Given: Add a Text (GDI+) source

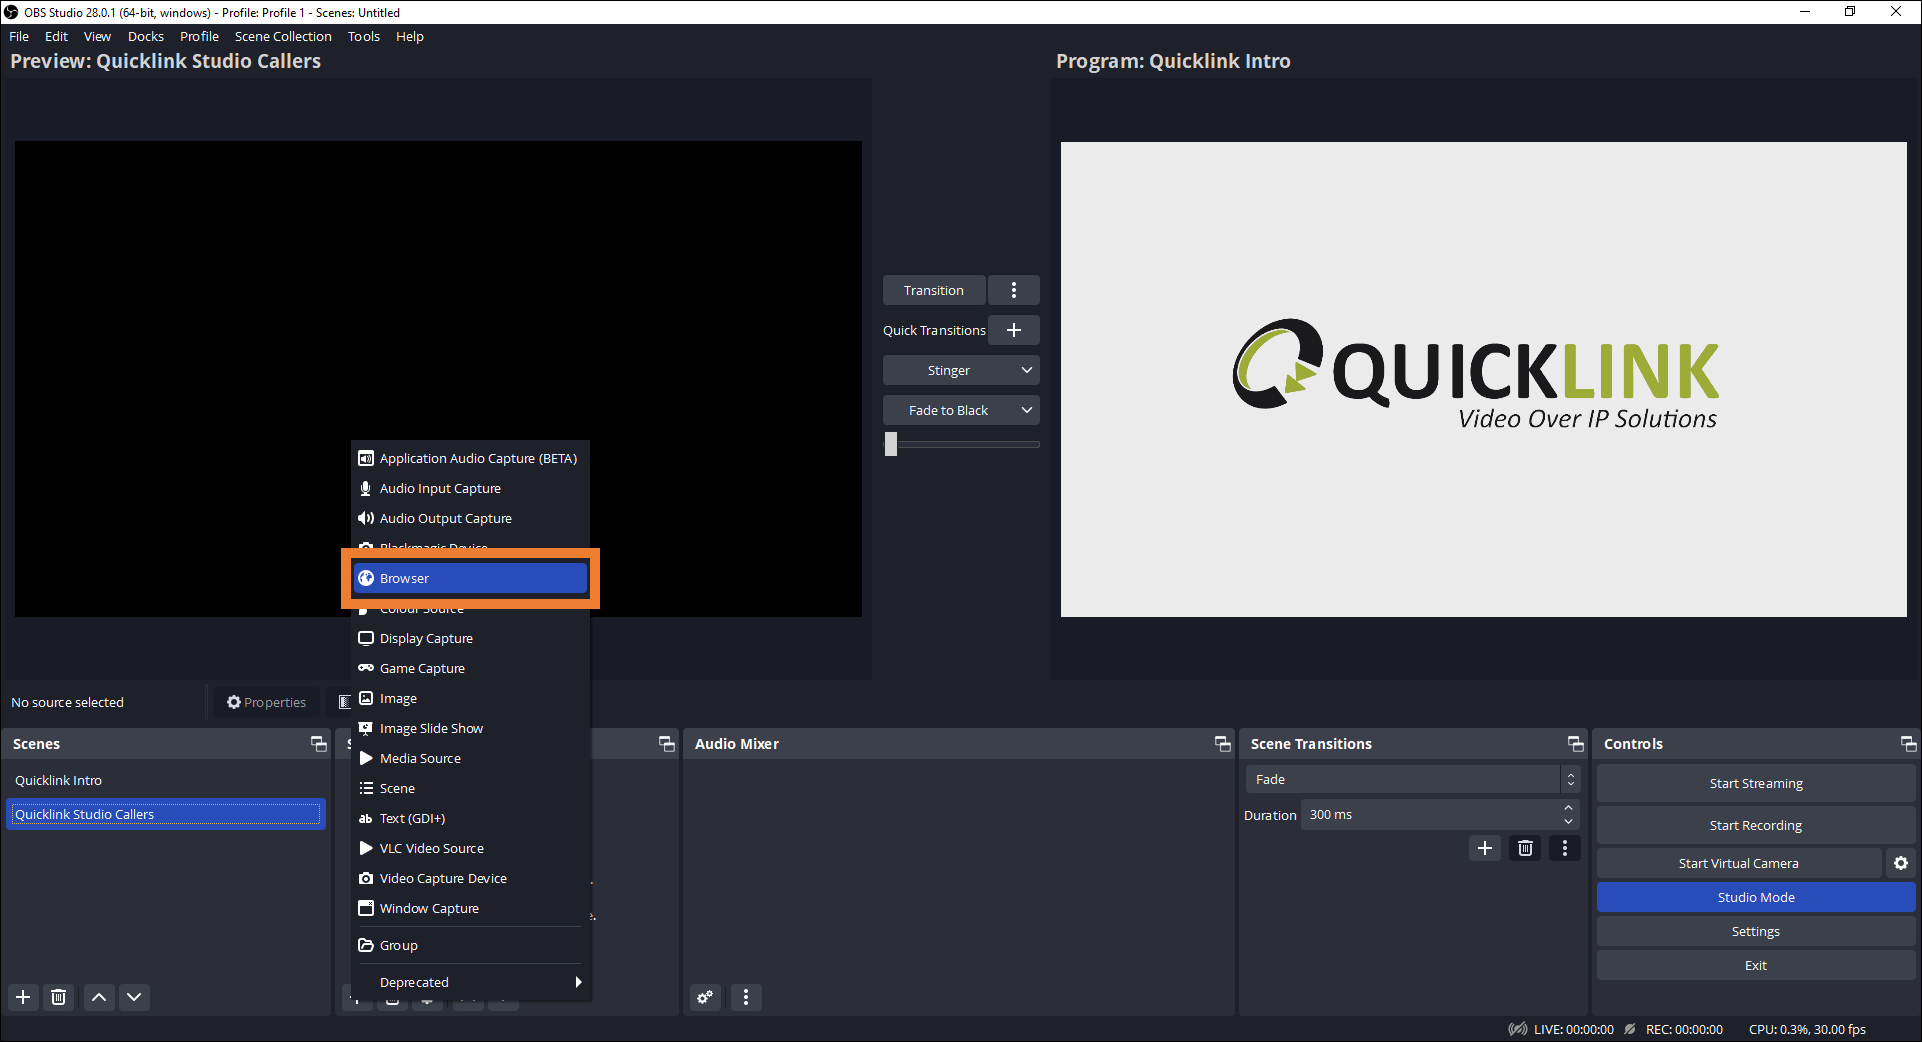Looking at the screenshot, I should pos(470,818).
